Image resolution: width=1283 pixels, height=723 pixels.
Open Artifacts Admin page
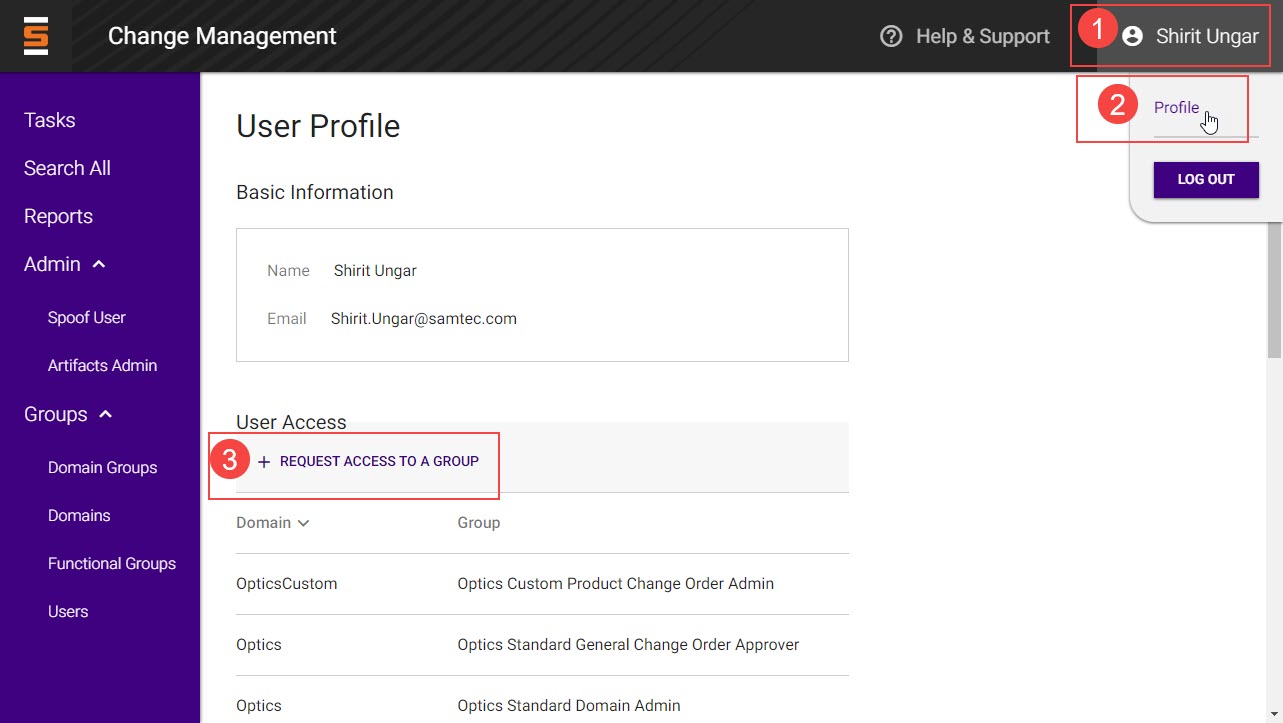[102, 366]
